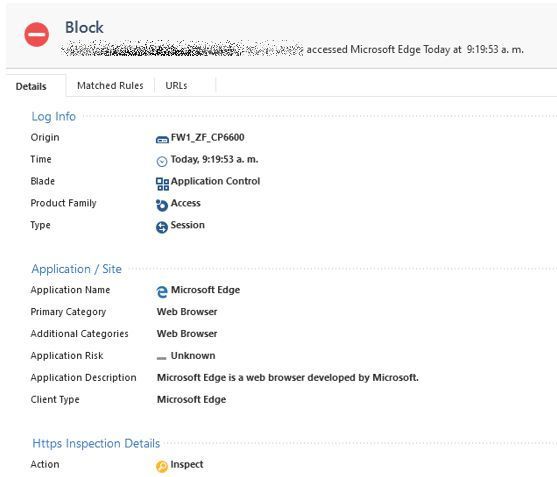Click the Application / Site section header
The image size is (557, 477).
pyautogui.click(x=76, y=269)
